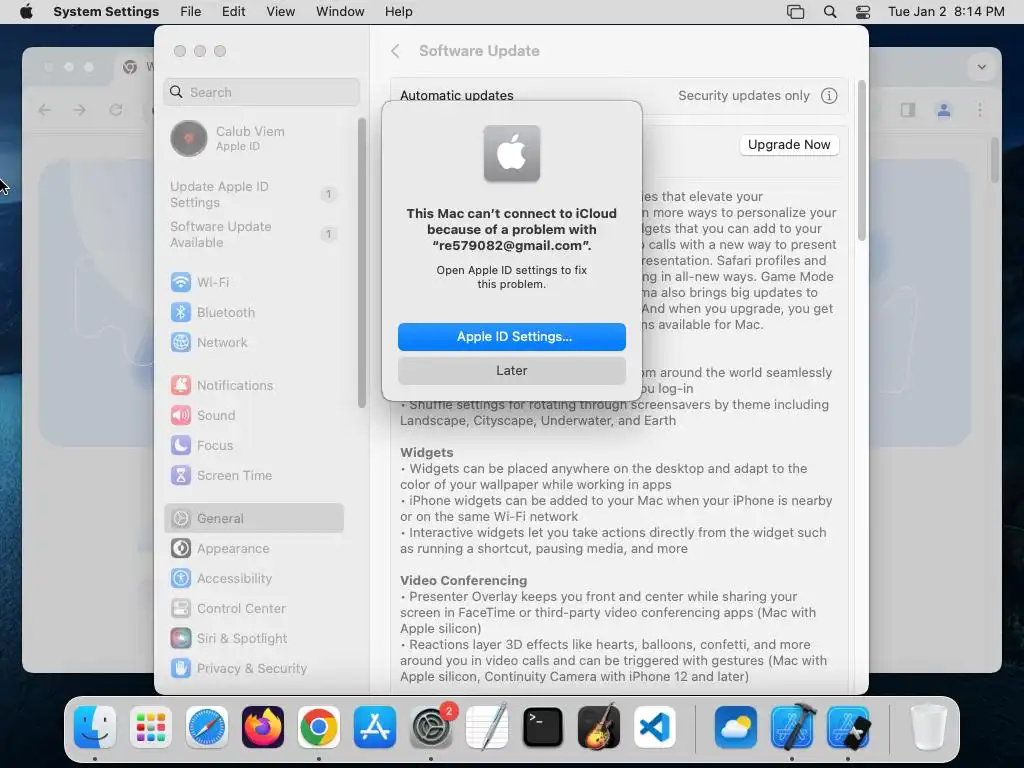Click the date and time clock
The height and width of the screenshot is (768, 1024).
coord(946,12)
